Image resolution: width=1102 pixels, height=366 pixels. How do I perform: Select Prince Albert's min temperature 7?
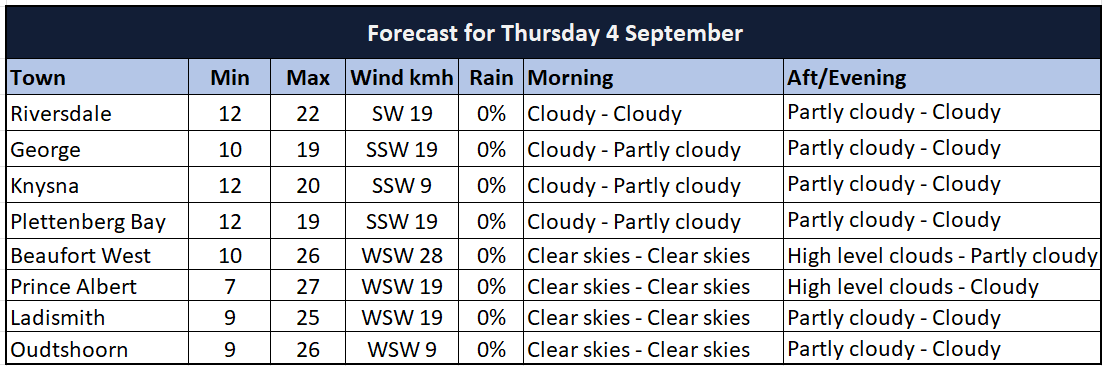tap(230, 286)
